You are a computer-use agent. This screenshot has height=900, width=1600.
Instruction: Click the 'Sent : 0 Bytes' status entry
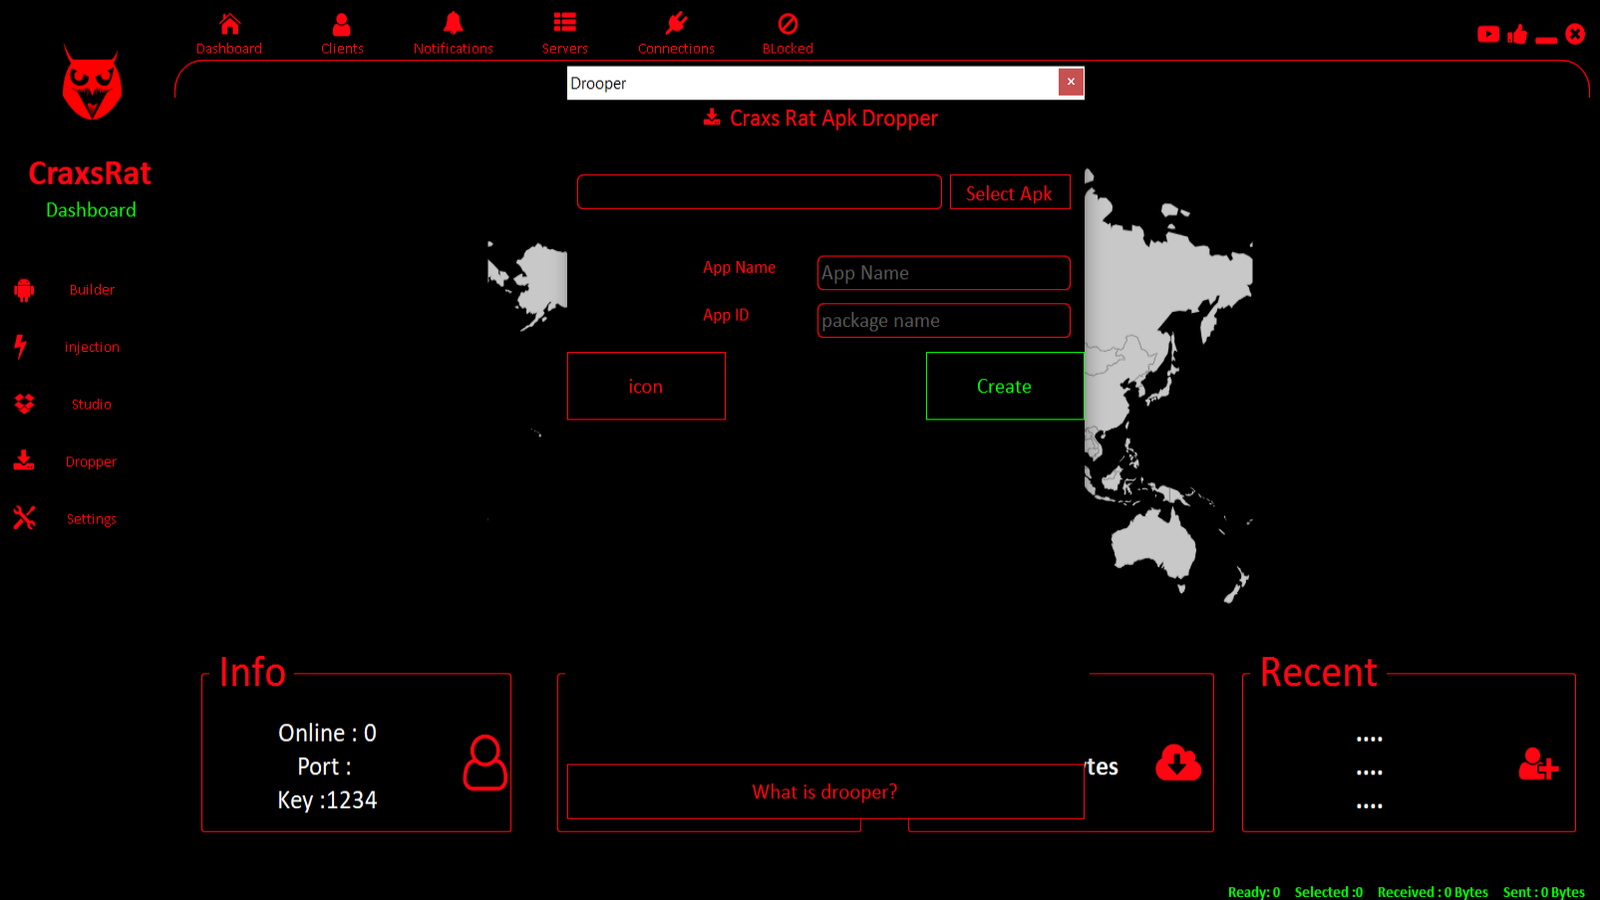pyautogui.click(x=1544, y=892)
